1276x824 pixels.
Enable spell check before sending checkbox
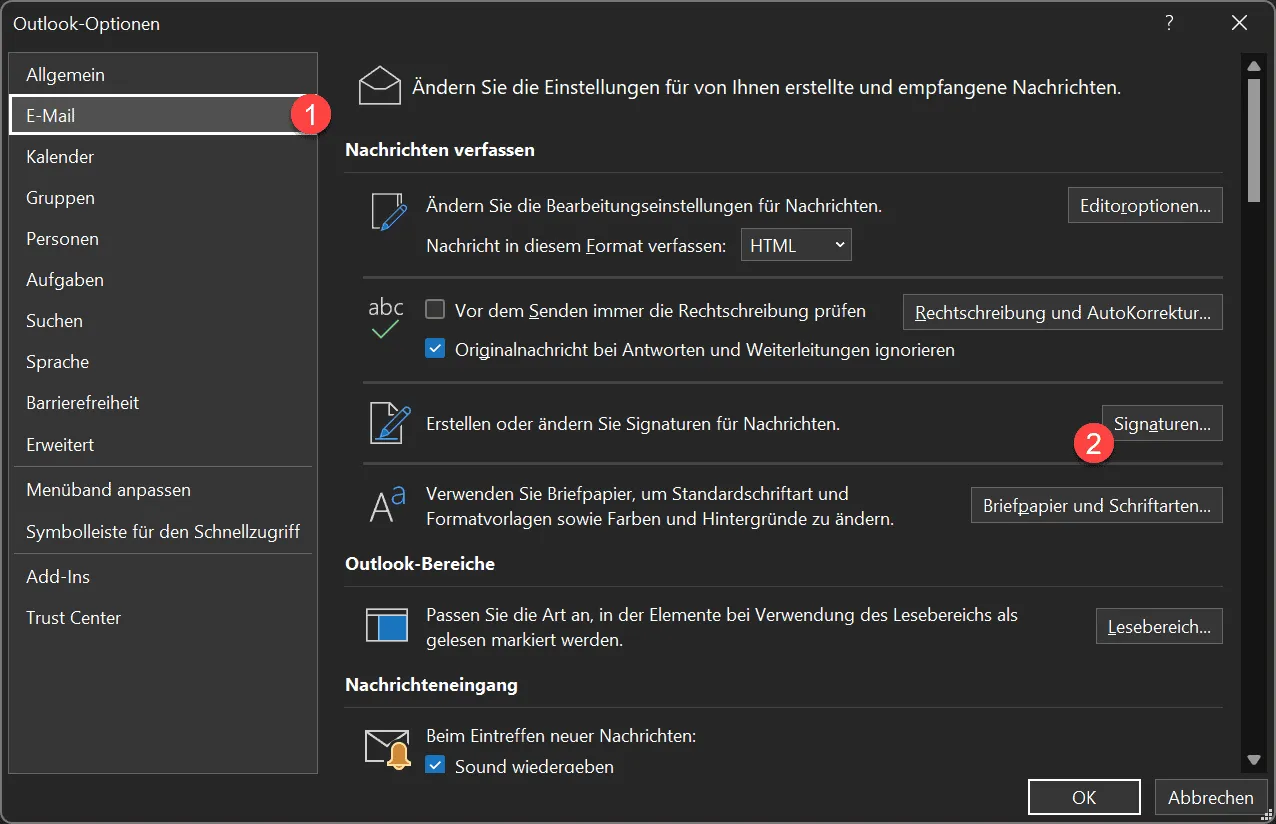pos(435,310)
